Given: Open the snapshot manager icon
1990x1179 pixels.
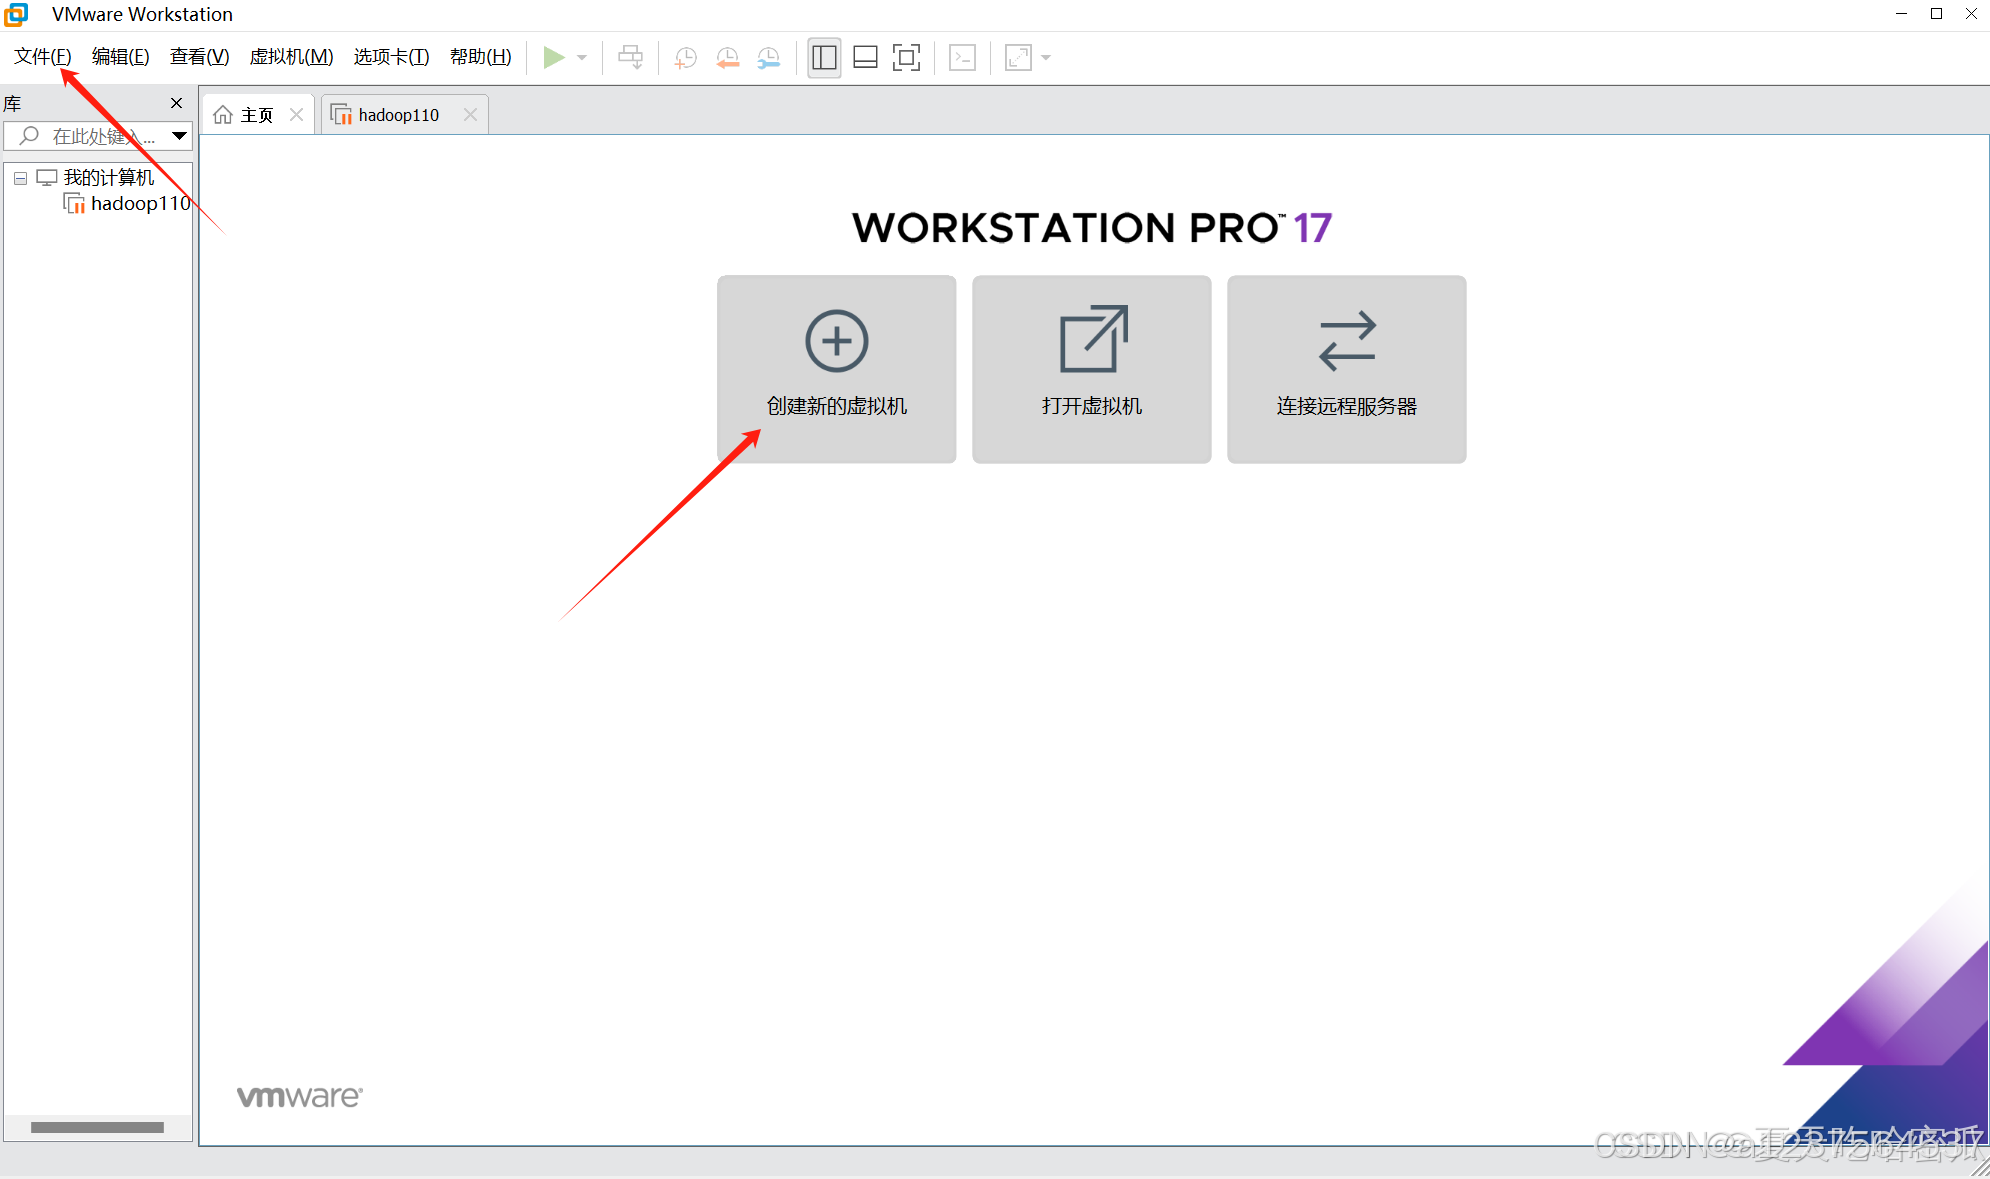Looking at the screenshot, I should coord(768,57).
